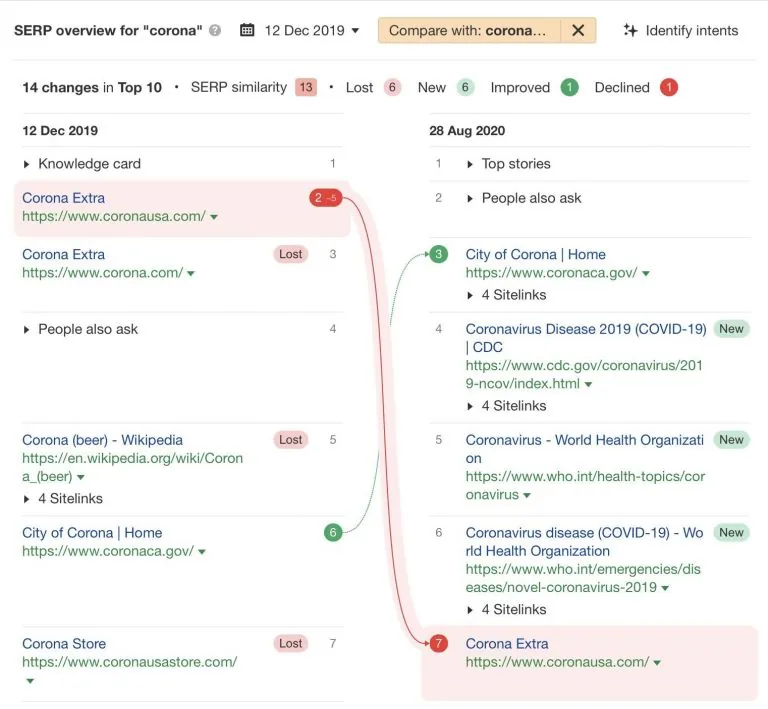
Task: Click the green position 3 badge
Action: coord(438,254)
